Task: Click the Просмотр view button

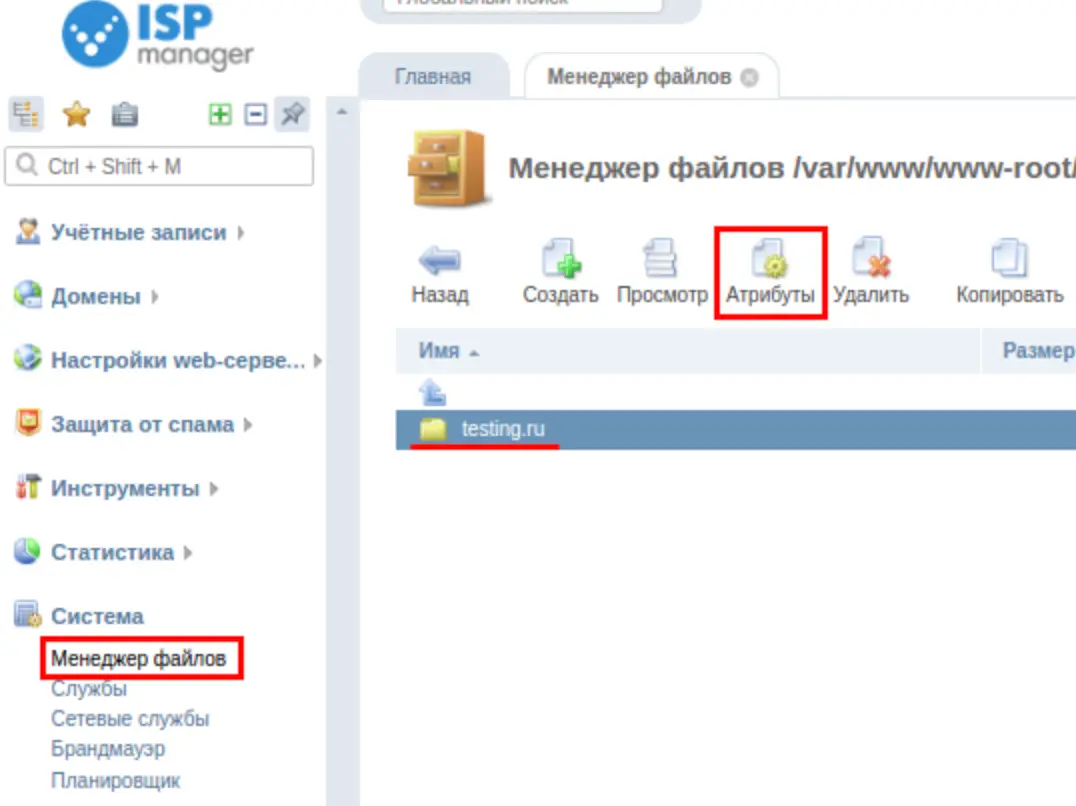Action: (662, 273)
